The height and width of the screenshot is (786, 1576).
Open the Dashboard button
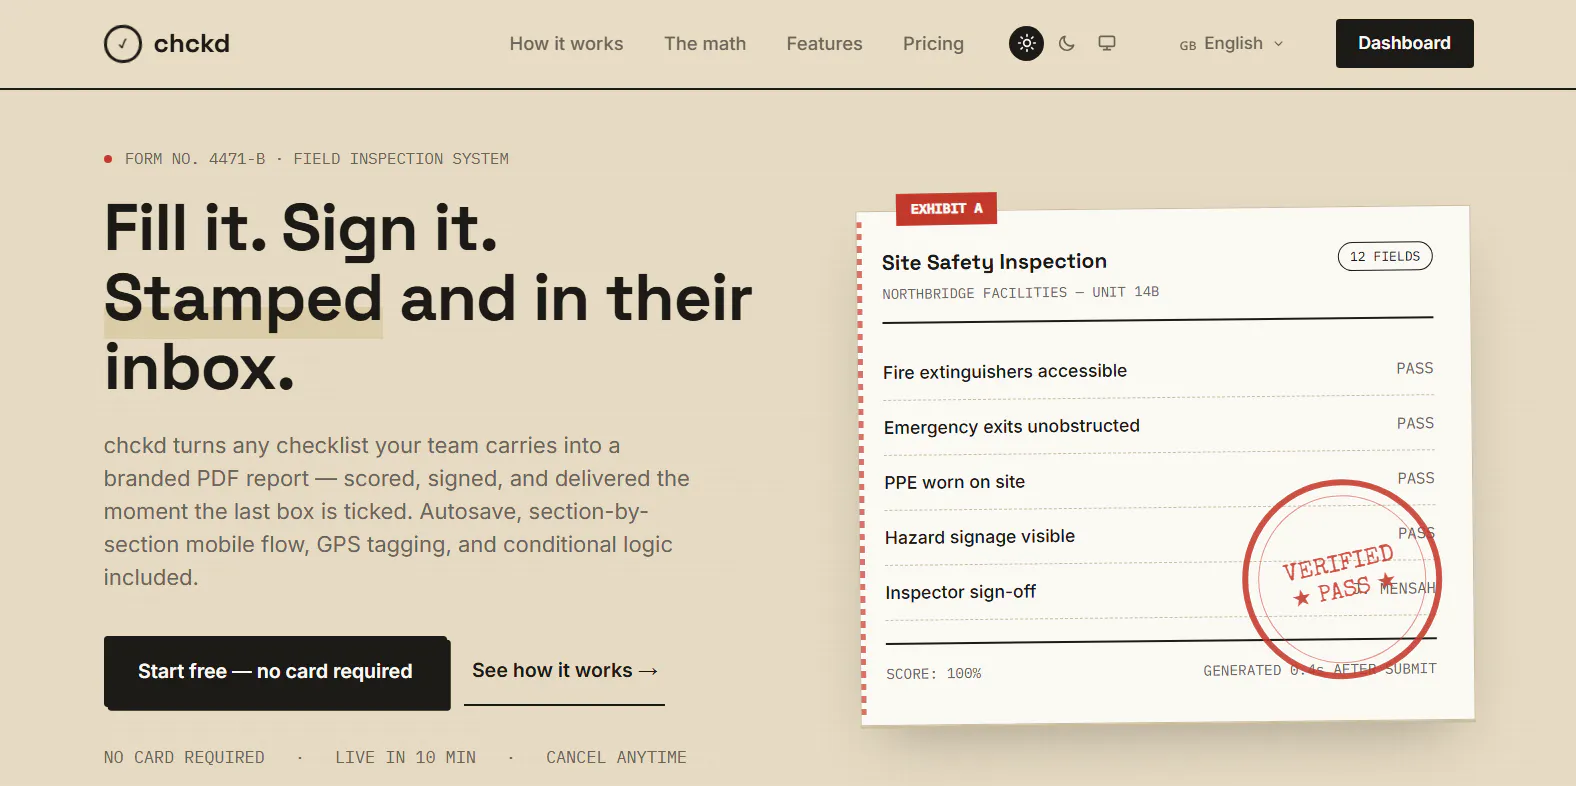tap(1404, 43)
